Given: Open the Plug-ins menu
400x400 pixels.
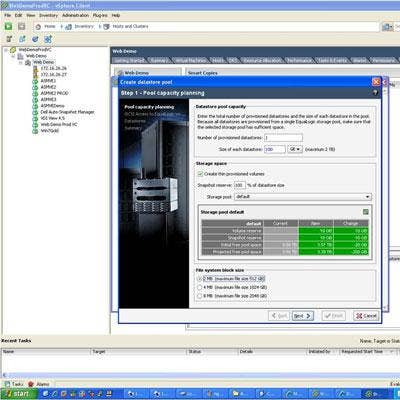Looking at the screenshot, I should pos(100,15).
